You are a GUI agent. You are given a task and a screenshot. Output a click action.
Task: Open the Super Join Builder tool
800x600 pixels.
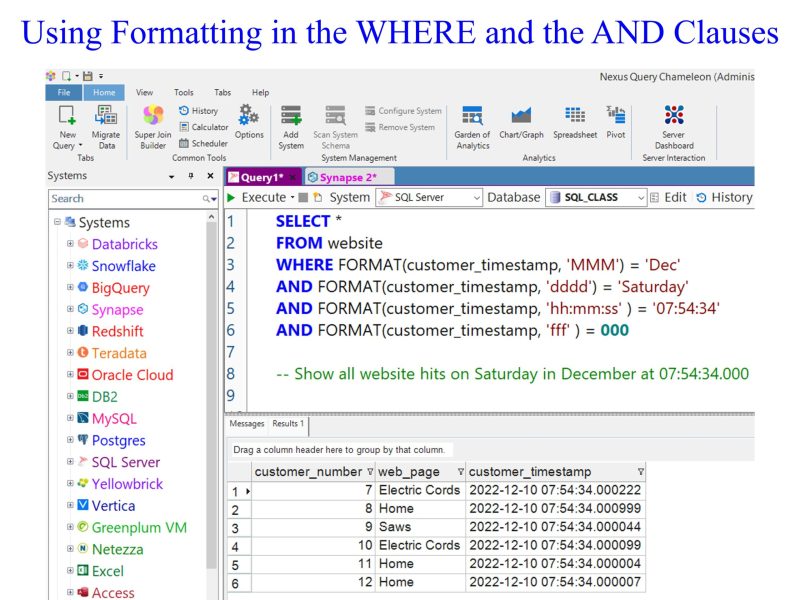tap(153, 127)
